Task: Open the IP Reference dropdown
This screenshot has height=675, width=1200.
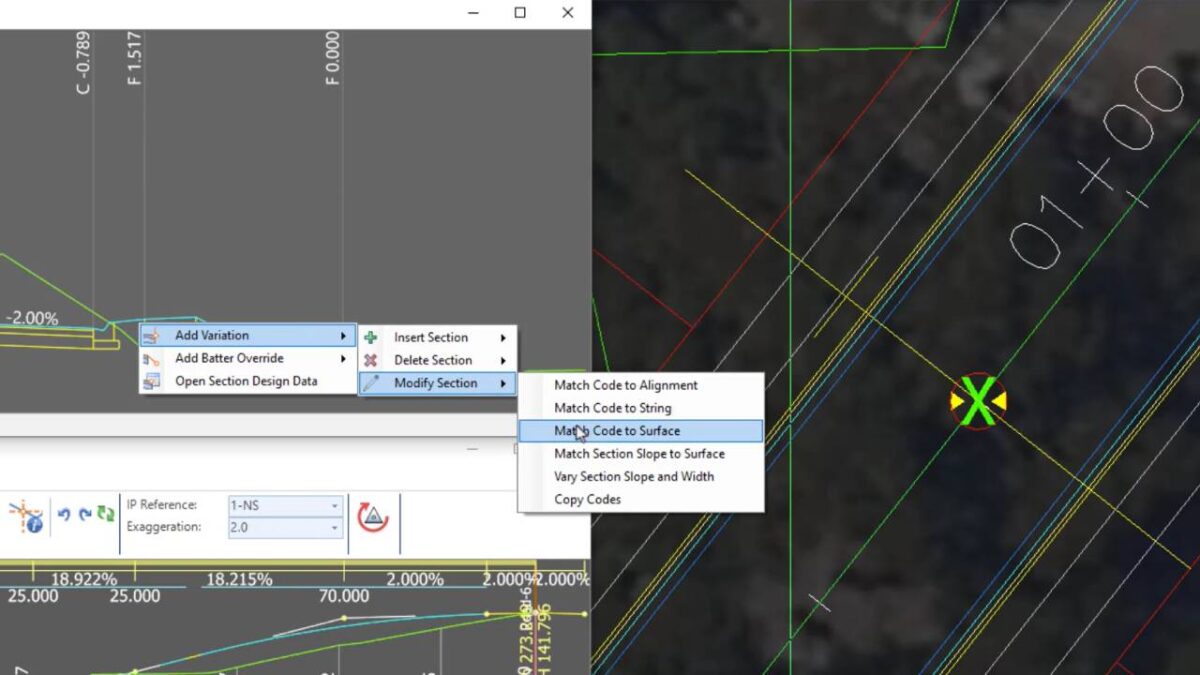Action: pos(334,504)
